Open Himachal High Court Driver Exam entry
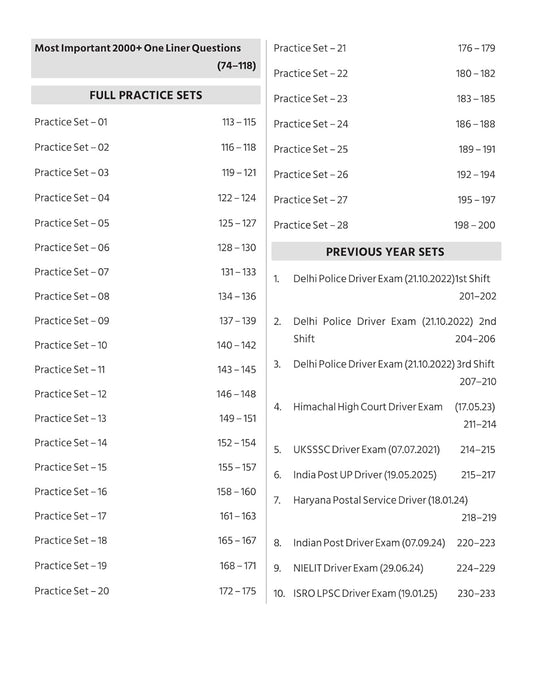 pyautogui.click(x=385, y=415)
